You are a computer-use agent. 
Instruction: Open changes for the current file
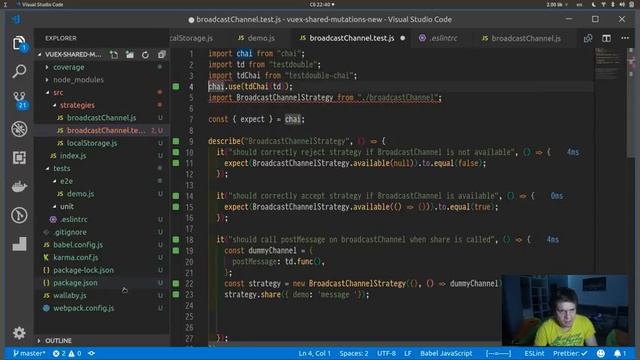tap(588, 38)
